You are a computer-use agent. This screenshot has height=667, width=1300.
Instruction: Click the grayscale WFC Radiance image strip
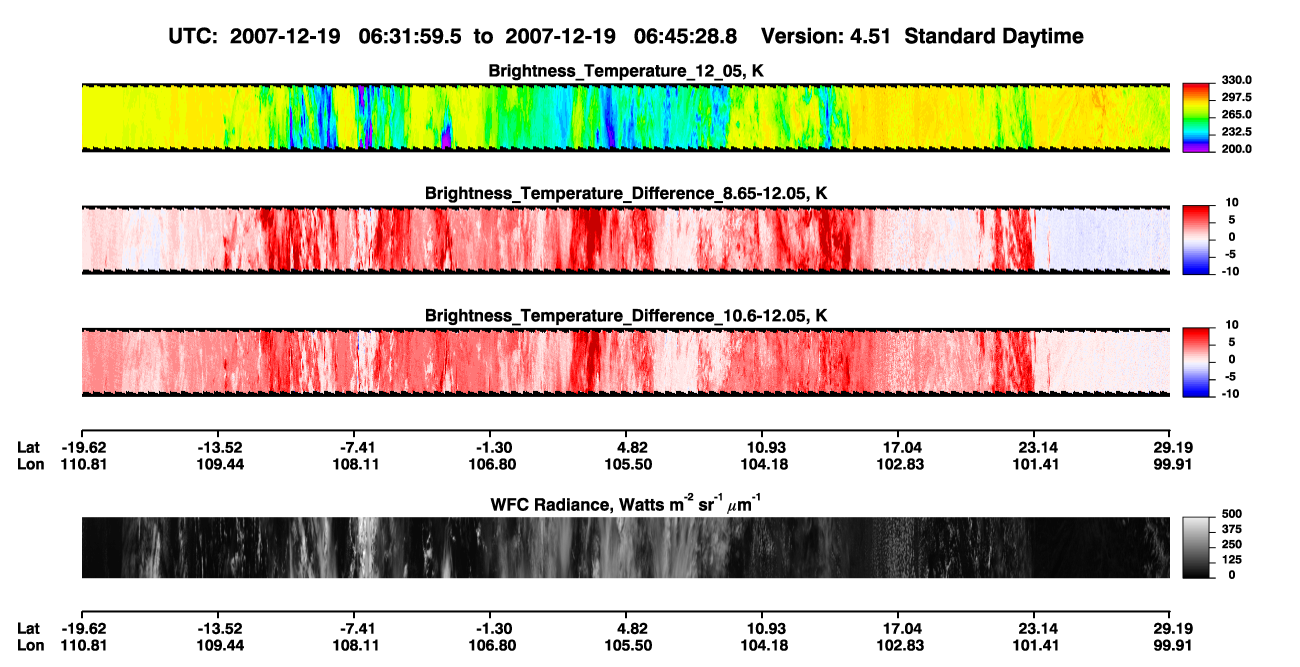pyautogui.click(x=625, y=547)
